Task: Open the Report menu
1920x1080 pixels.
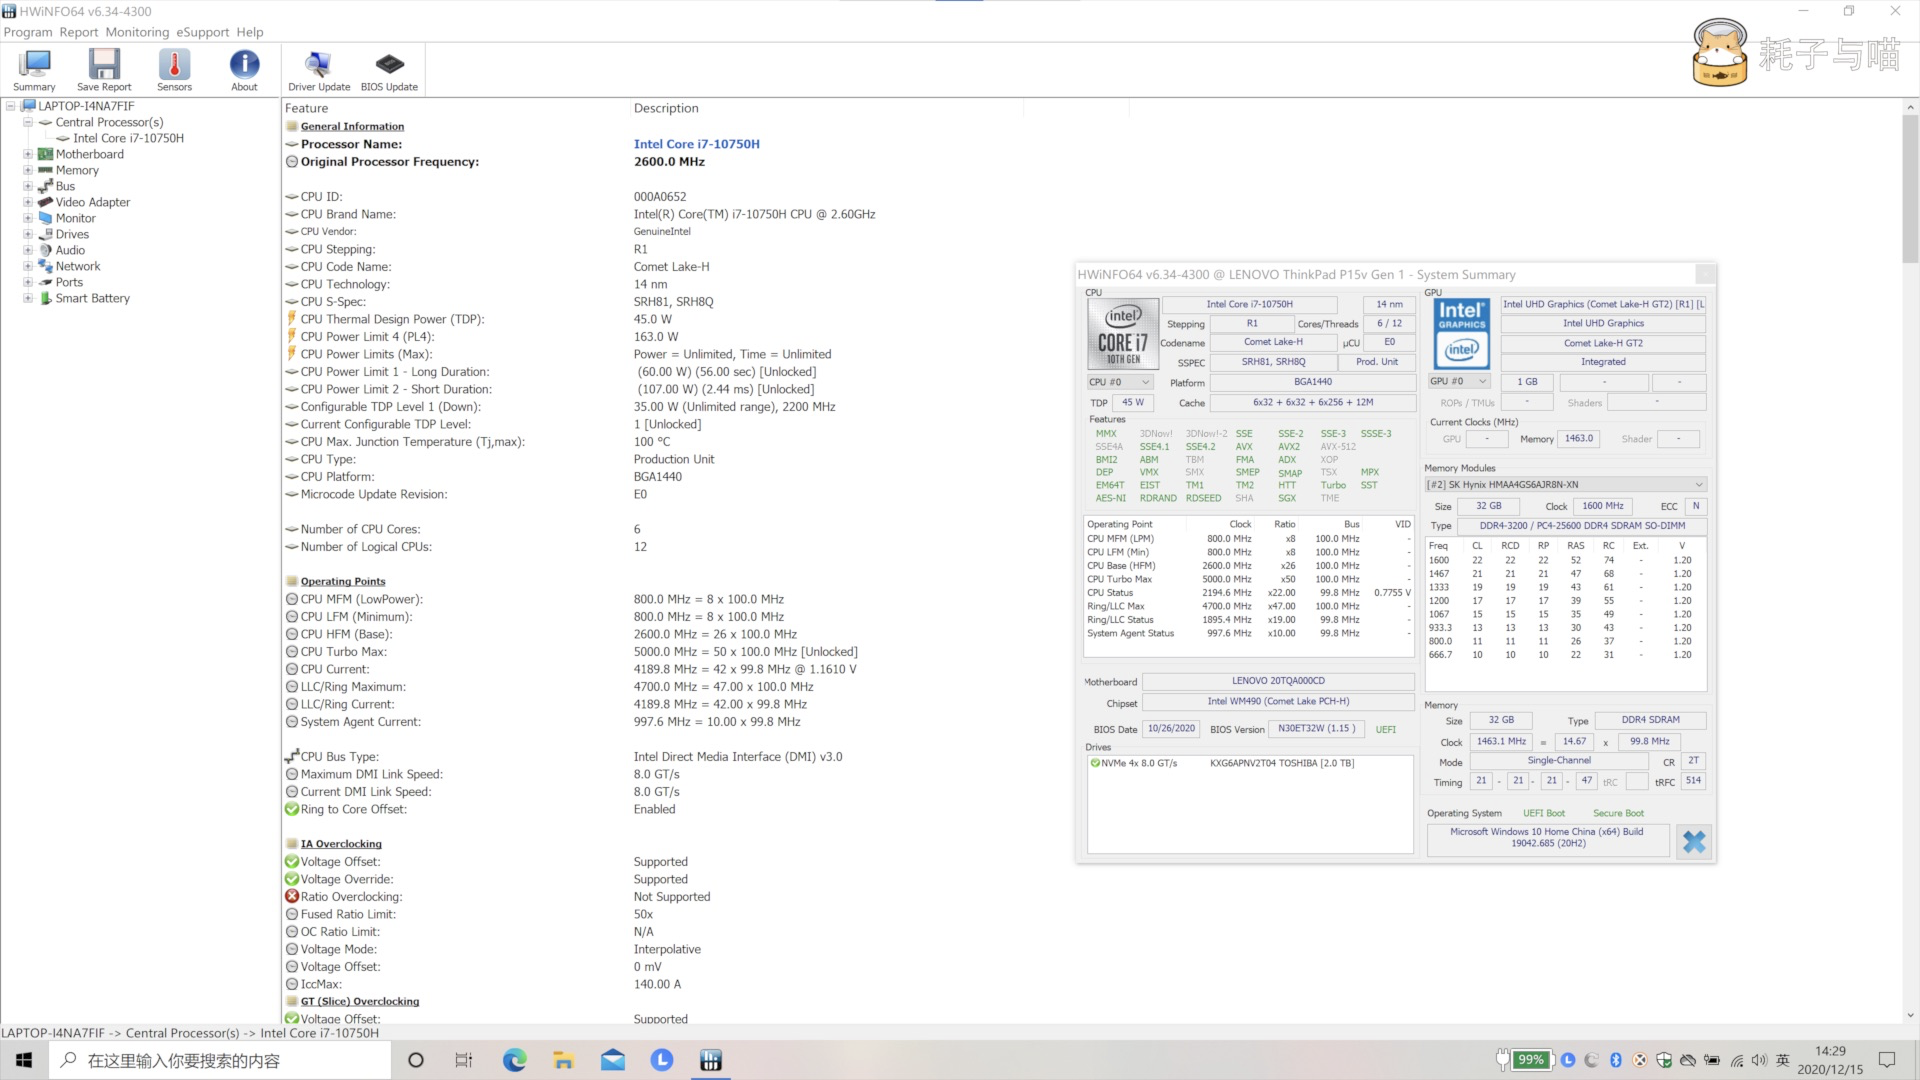Action: tap(79, 32)
